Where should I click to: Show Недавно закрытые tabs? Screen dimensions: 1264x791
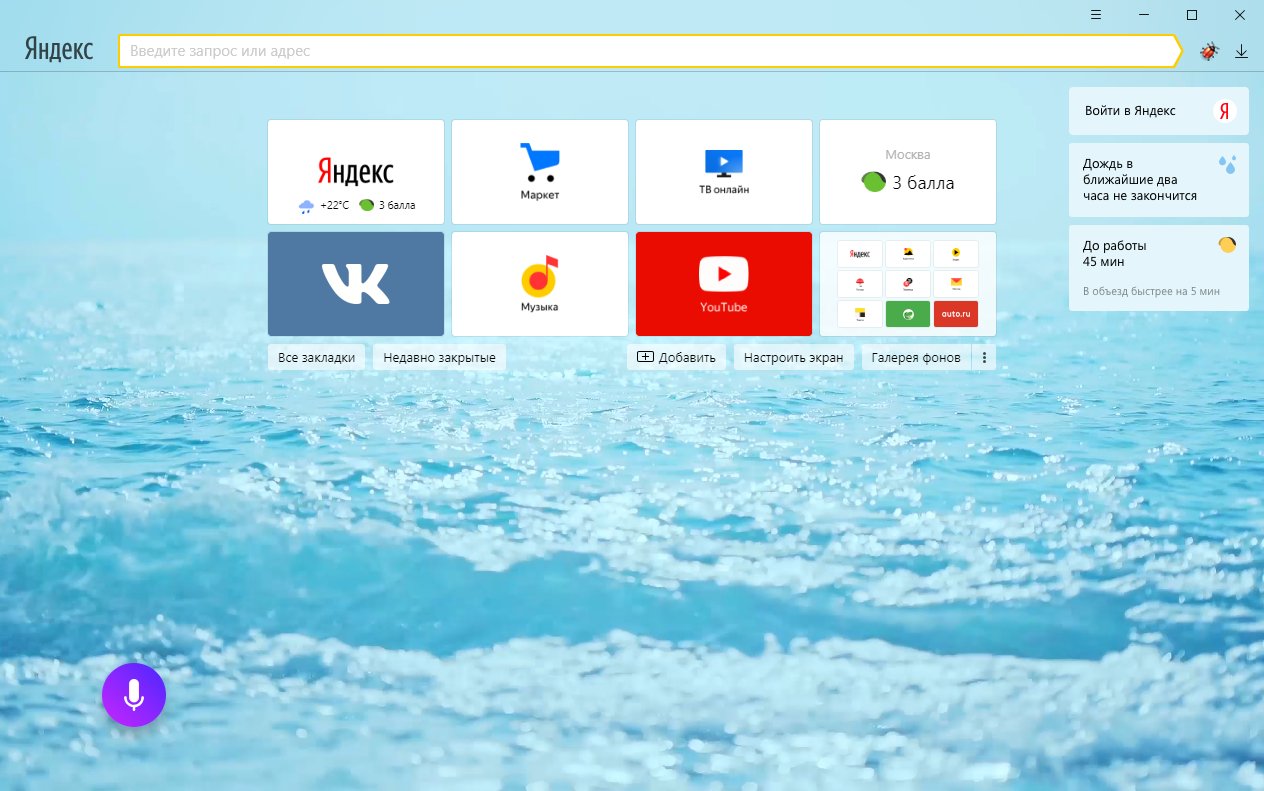(x=439, y=357)
